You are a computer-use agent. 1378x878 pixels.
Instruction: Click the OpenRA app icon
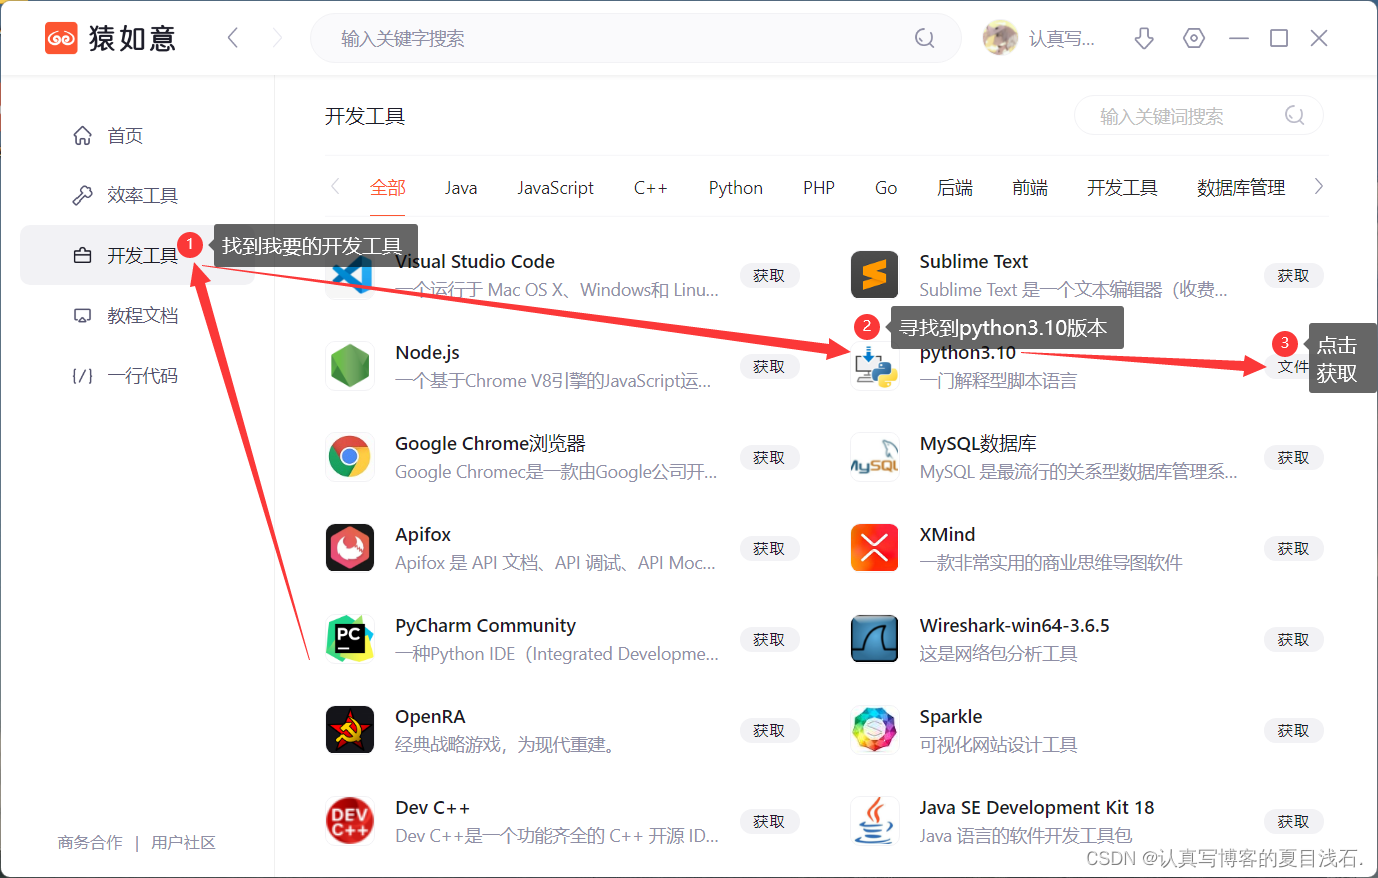pyautogui.click(x=350, y=730)
